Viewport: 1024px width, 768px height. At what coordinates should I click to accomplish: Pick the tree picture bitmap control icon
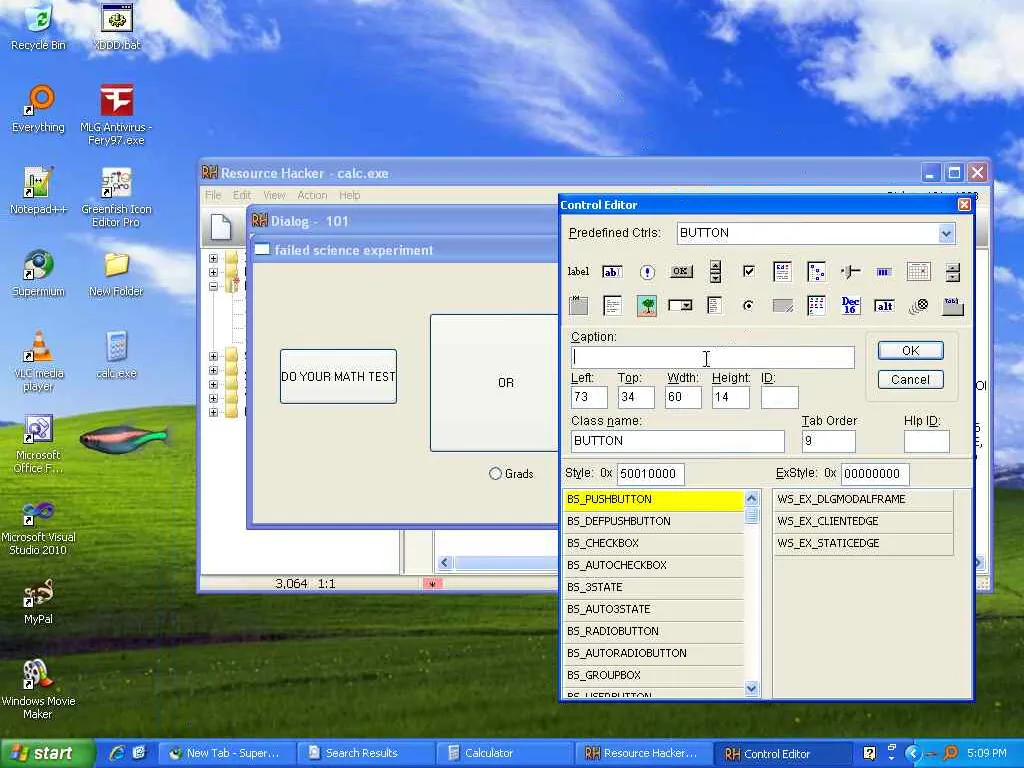pyautogui.click(x=646, y=306)
